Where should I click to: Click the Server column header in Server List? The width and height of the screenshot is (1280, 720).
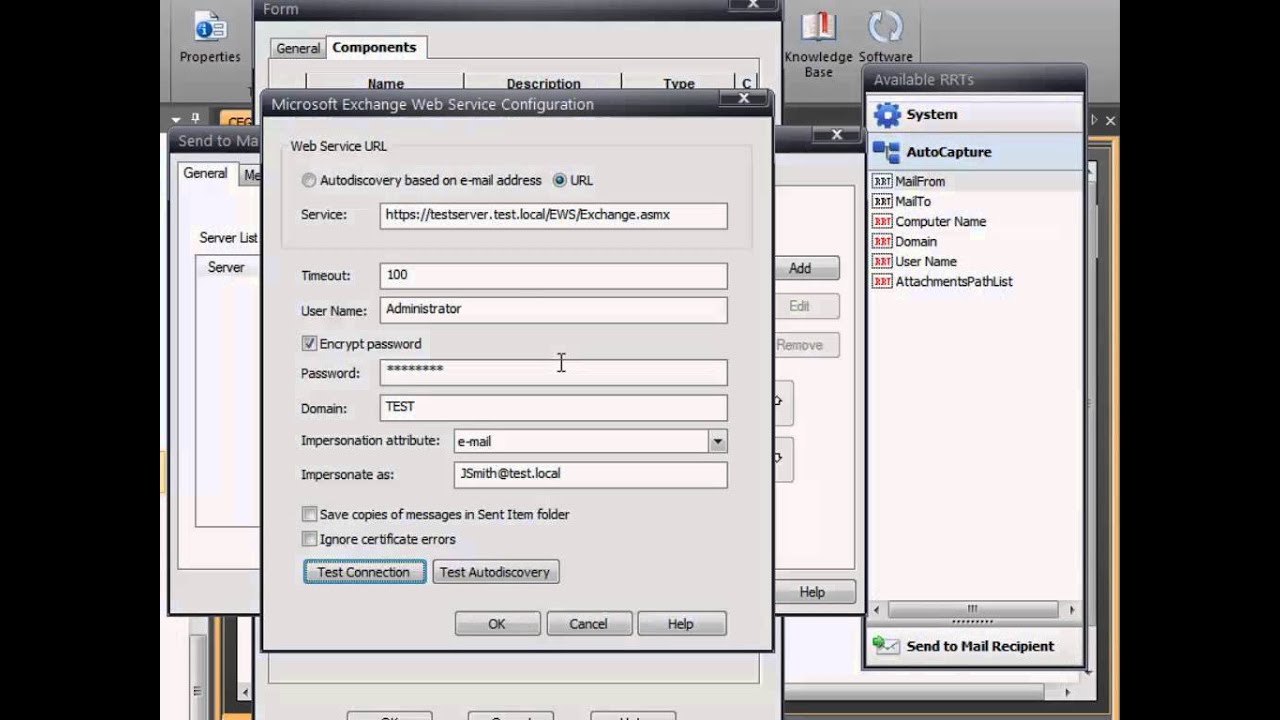pos(226,267)
